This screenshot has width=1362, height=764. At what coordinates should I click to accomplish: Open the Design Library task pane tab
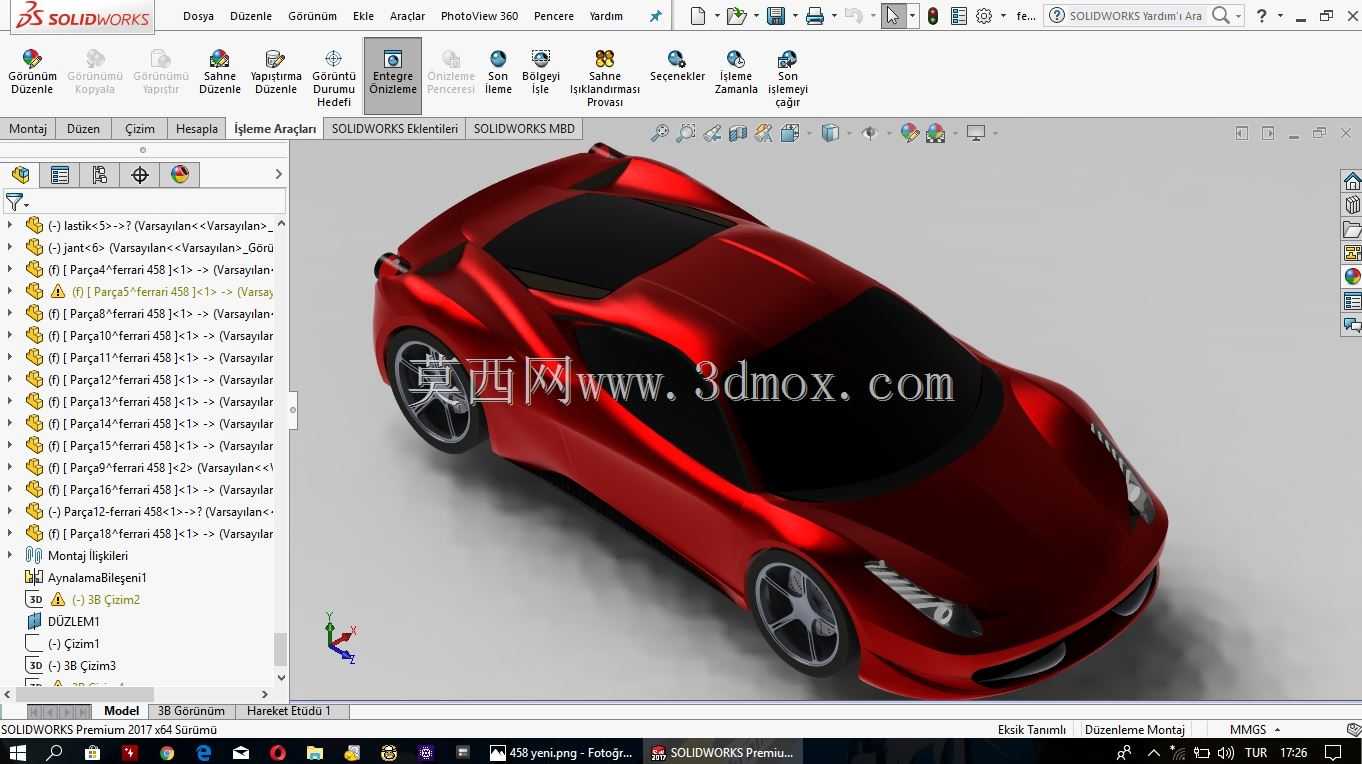1352,205
